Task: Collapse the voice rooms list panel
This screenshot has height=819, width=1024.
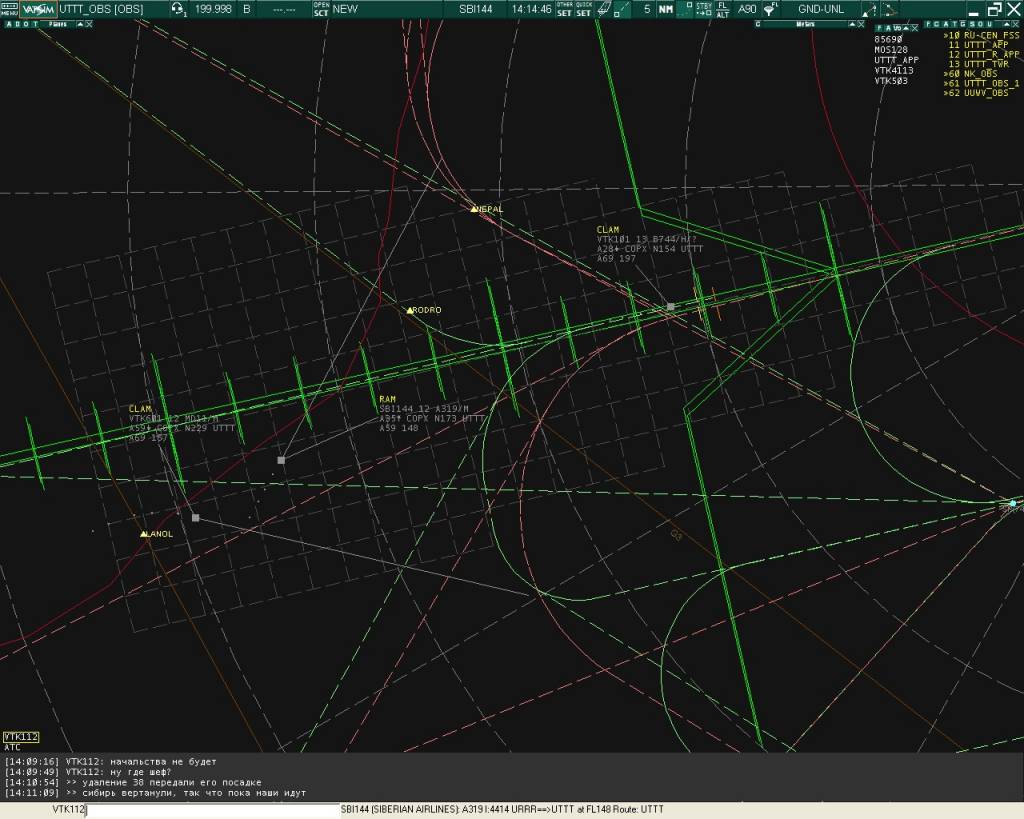Action: tap(906, 28)
